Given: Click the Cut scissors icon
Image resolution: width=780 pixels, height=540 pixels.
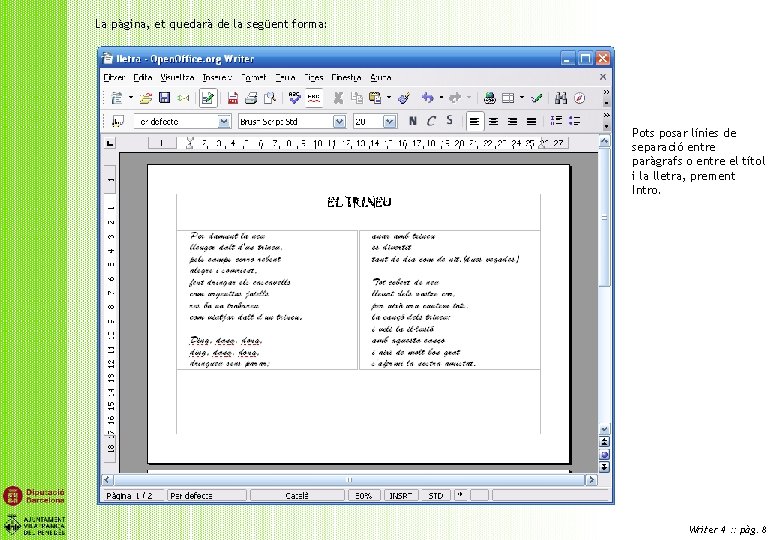Looking at the screenshot, I should coord(338,98).
